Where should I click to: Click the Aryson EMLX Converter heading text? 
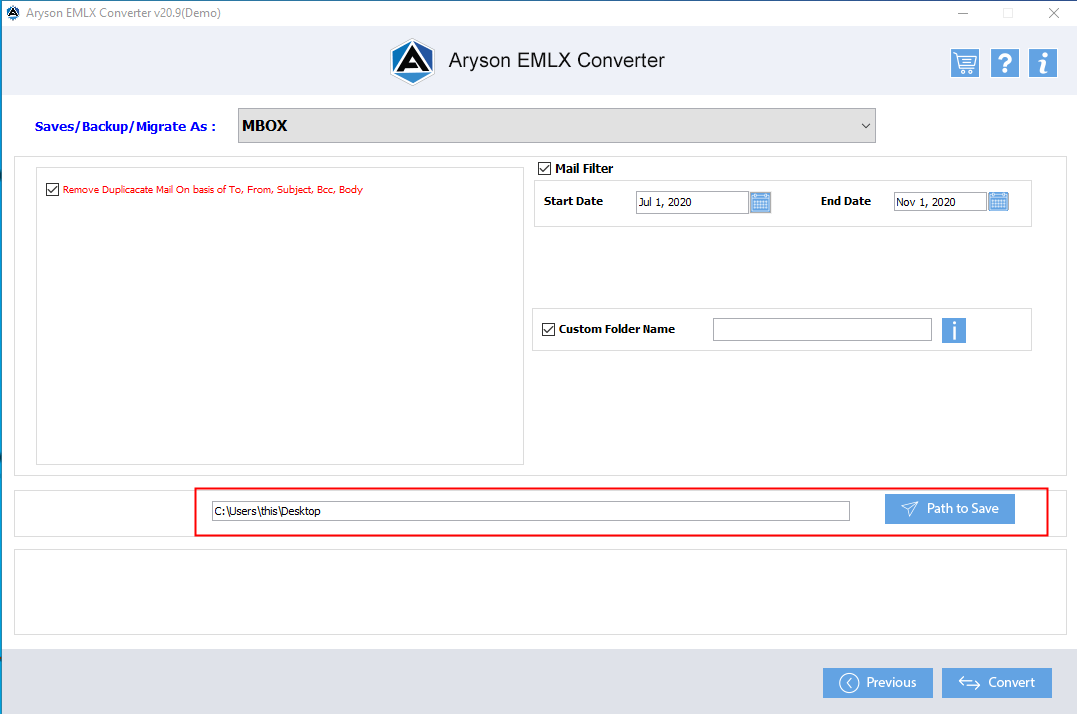click(556, 60)
